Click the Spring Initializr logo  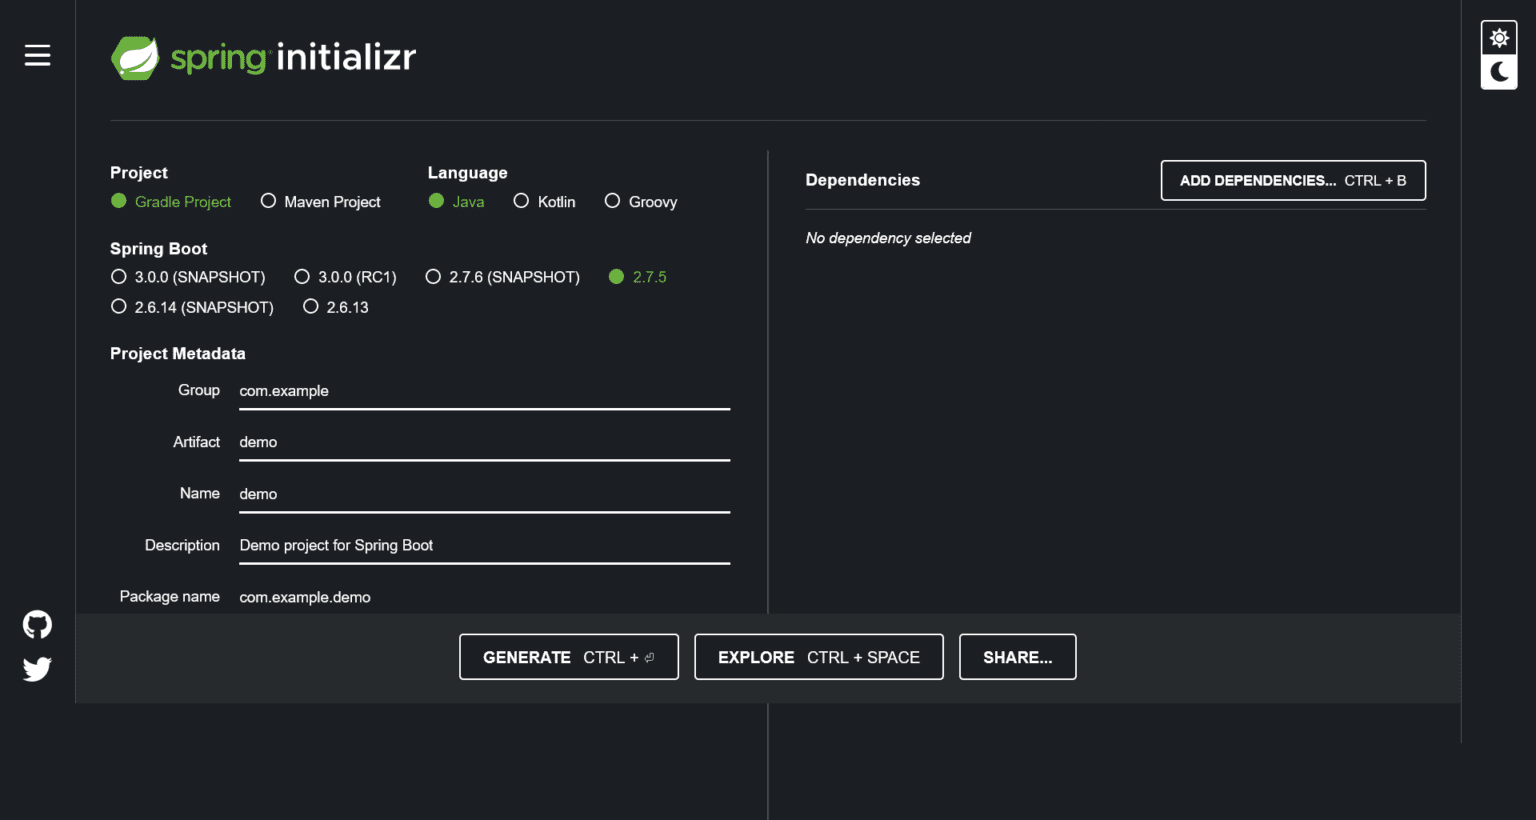[x=263, y=57]
